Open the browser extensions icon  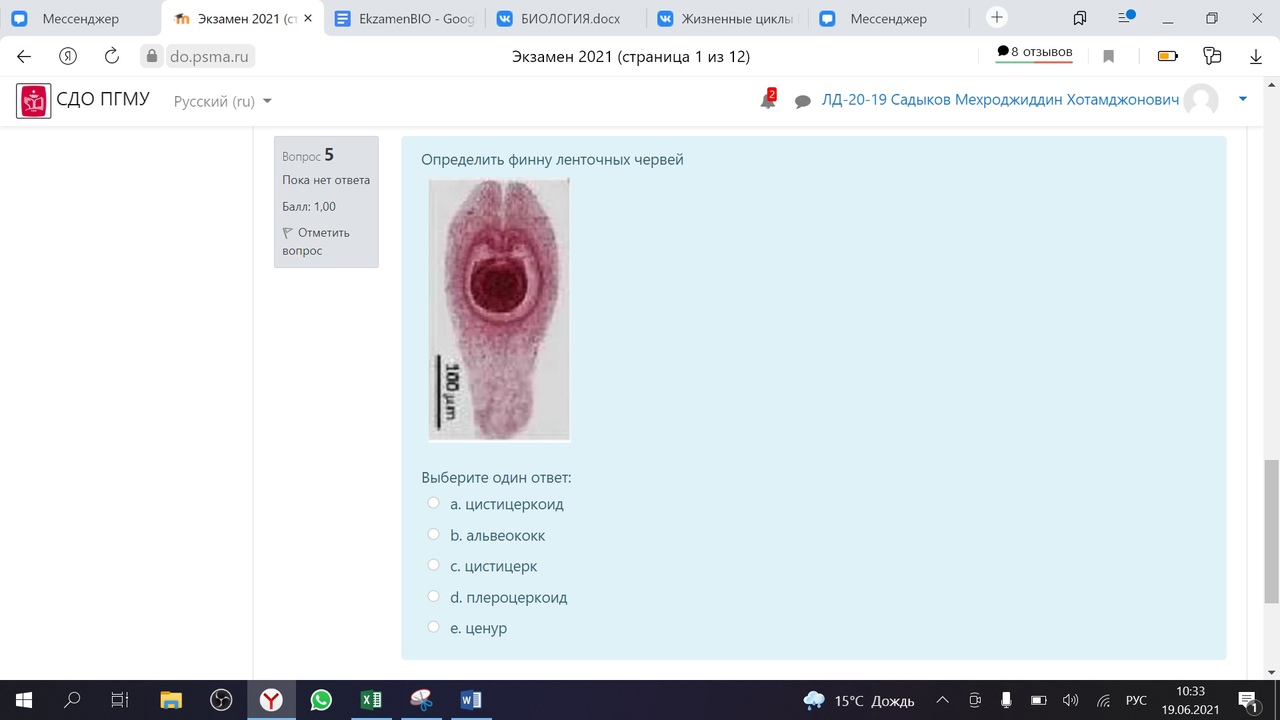pyautogui.click(x=1212, y=57)
